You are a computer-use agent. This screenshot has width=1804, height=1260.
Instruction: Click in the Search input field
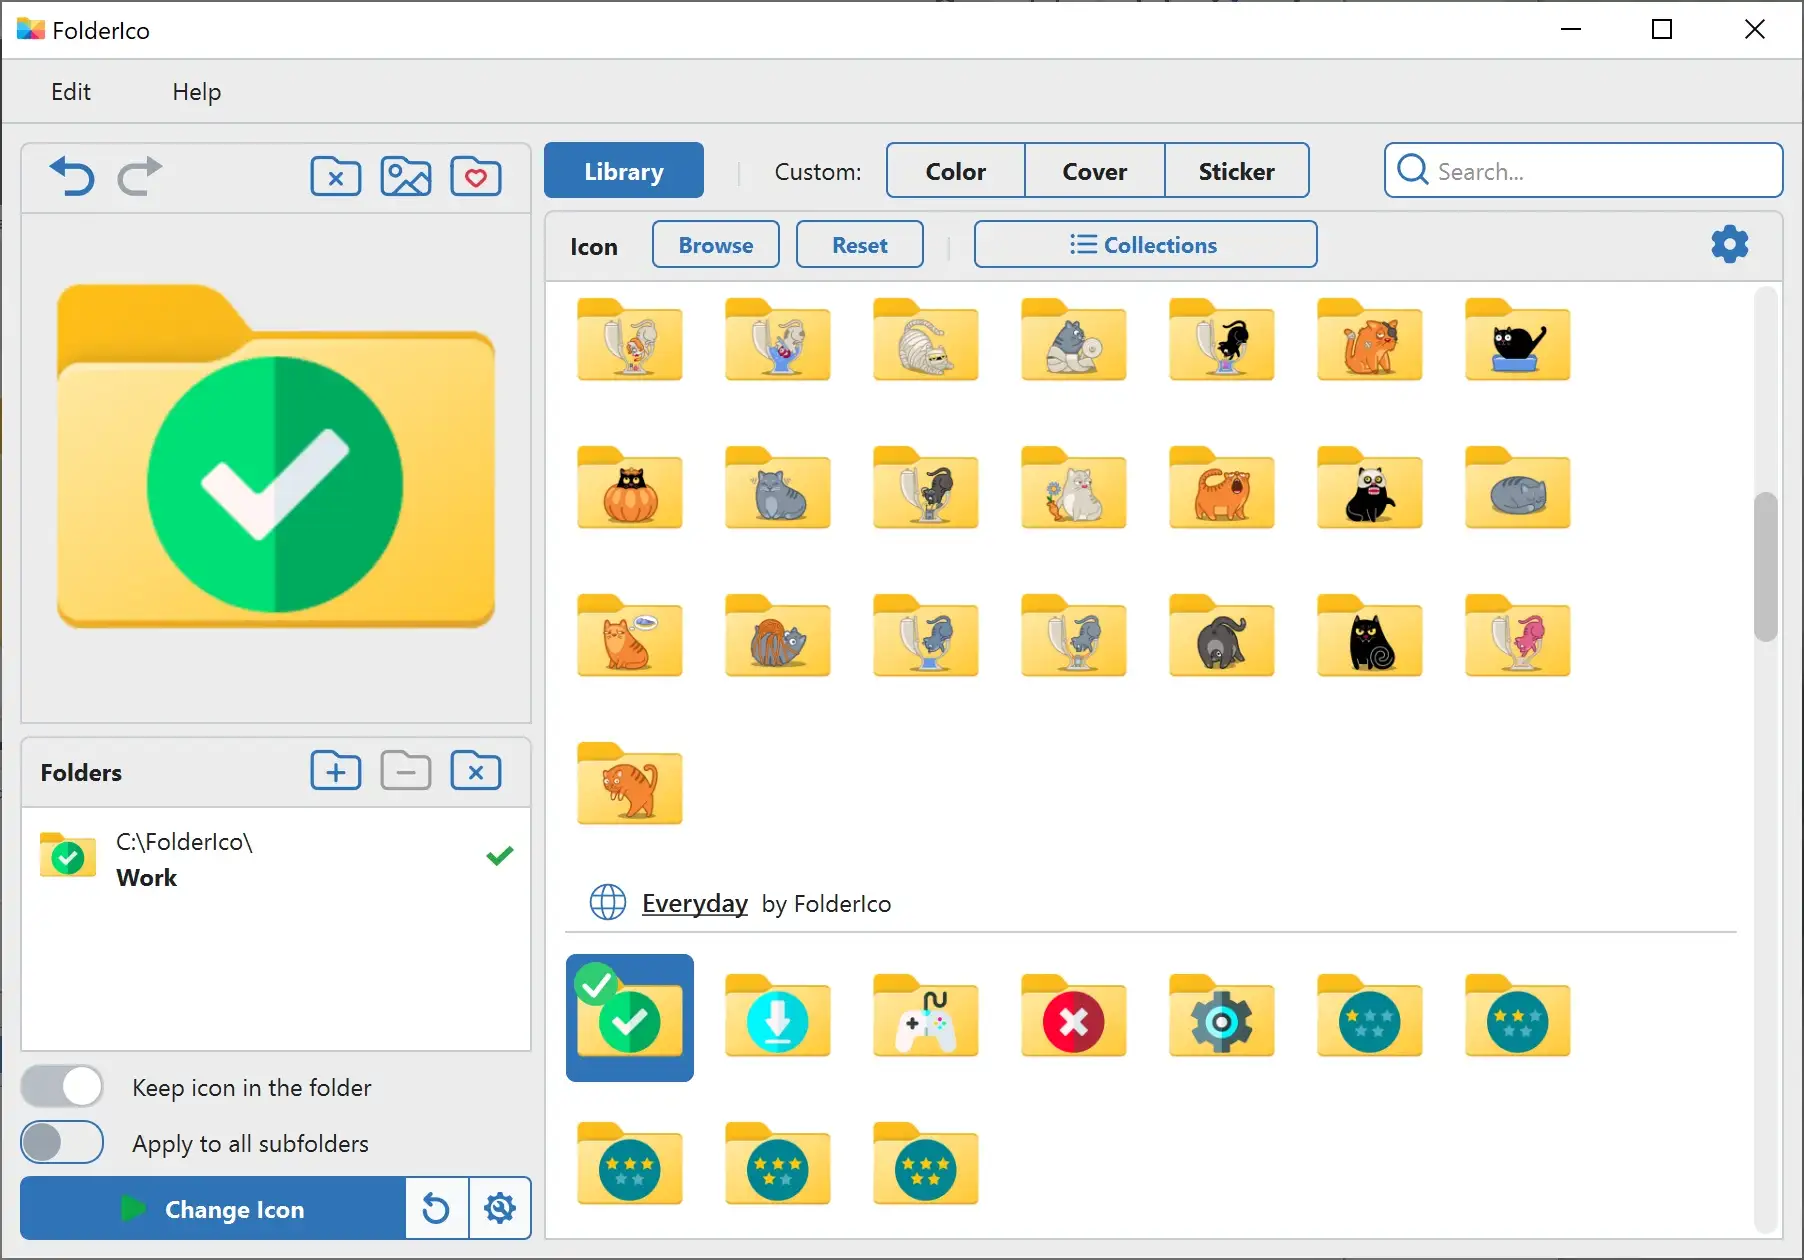1584,171
